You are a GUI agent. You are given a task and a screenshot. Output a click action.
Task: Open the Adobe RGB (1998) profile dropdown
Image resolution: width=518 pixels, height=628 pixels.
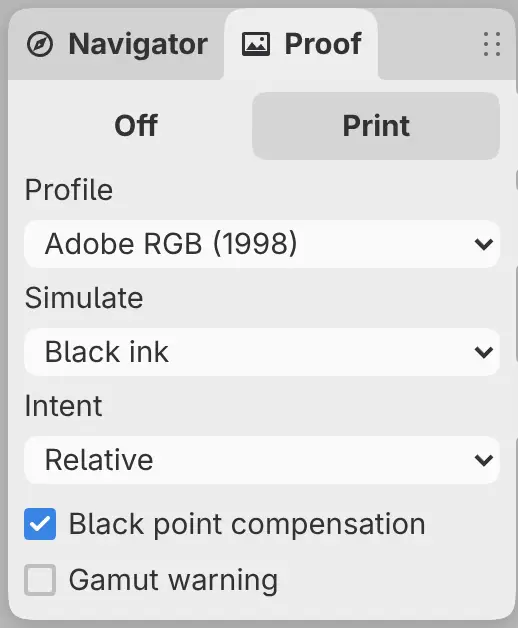[x=262, y=244]
